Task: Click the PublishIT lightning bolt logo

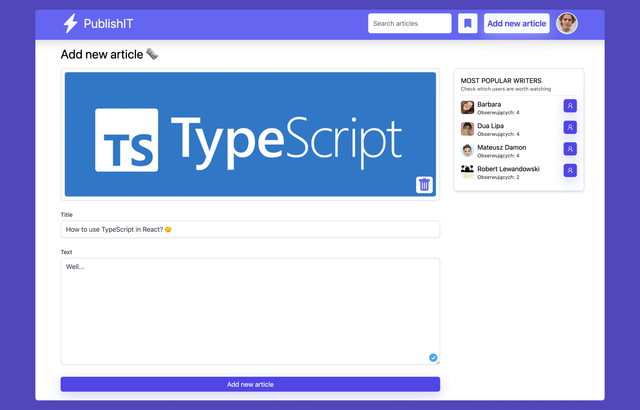Action: click(x=70, y=23)
